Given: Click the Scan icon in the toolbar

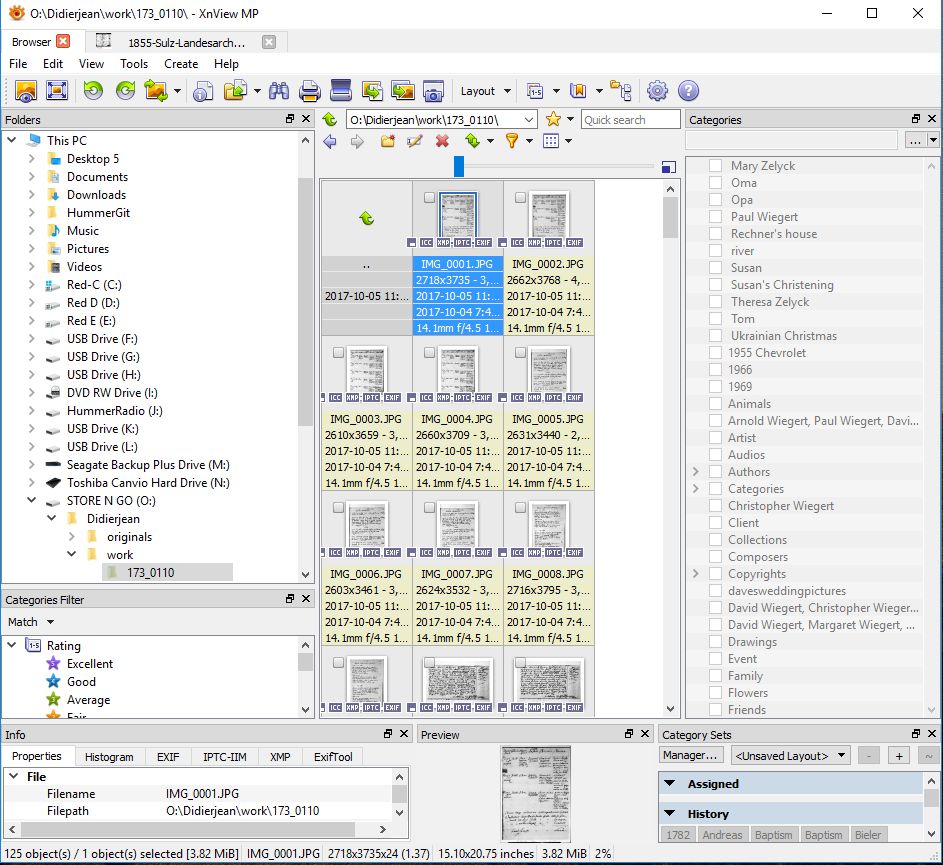Looking at the screenshot, I should pyautogui.click(x=341, y=91).
